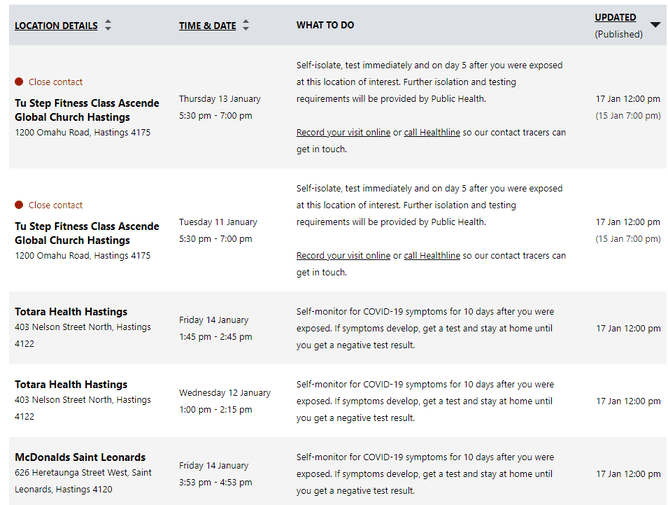The width and height of the screenshot is (668, 505).
Task: Open the first Record your visit online link
Action: pyautogui.click(x=343, y=132)
